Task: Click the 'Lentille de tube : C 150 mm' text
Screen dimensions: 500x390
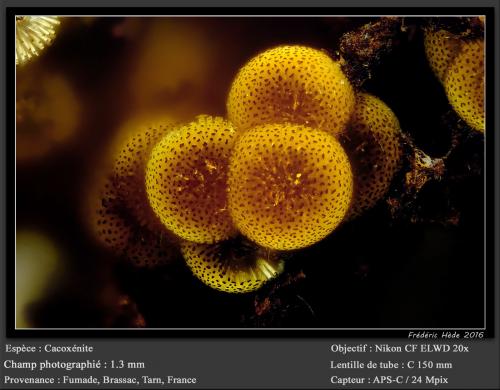Action: (x=391, y=365)
